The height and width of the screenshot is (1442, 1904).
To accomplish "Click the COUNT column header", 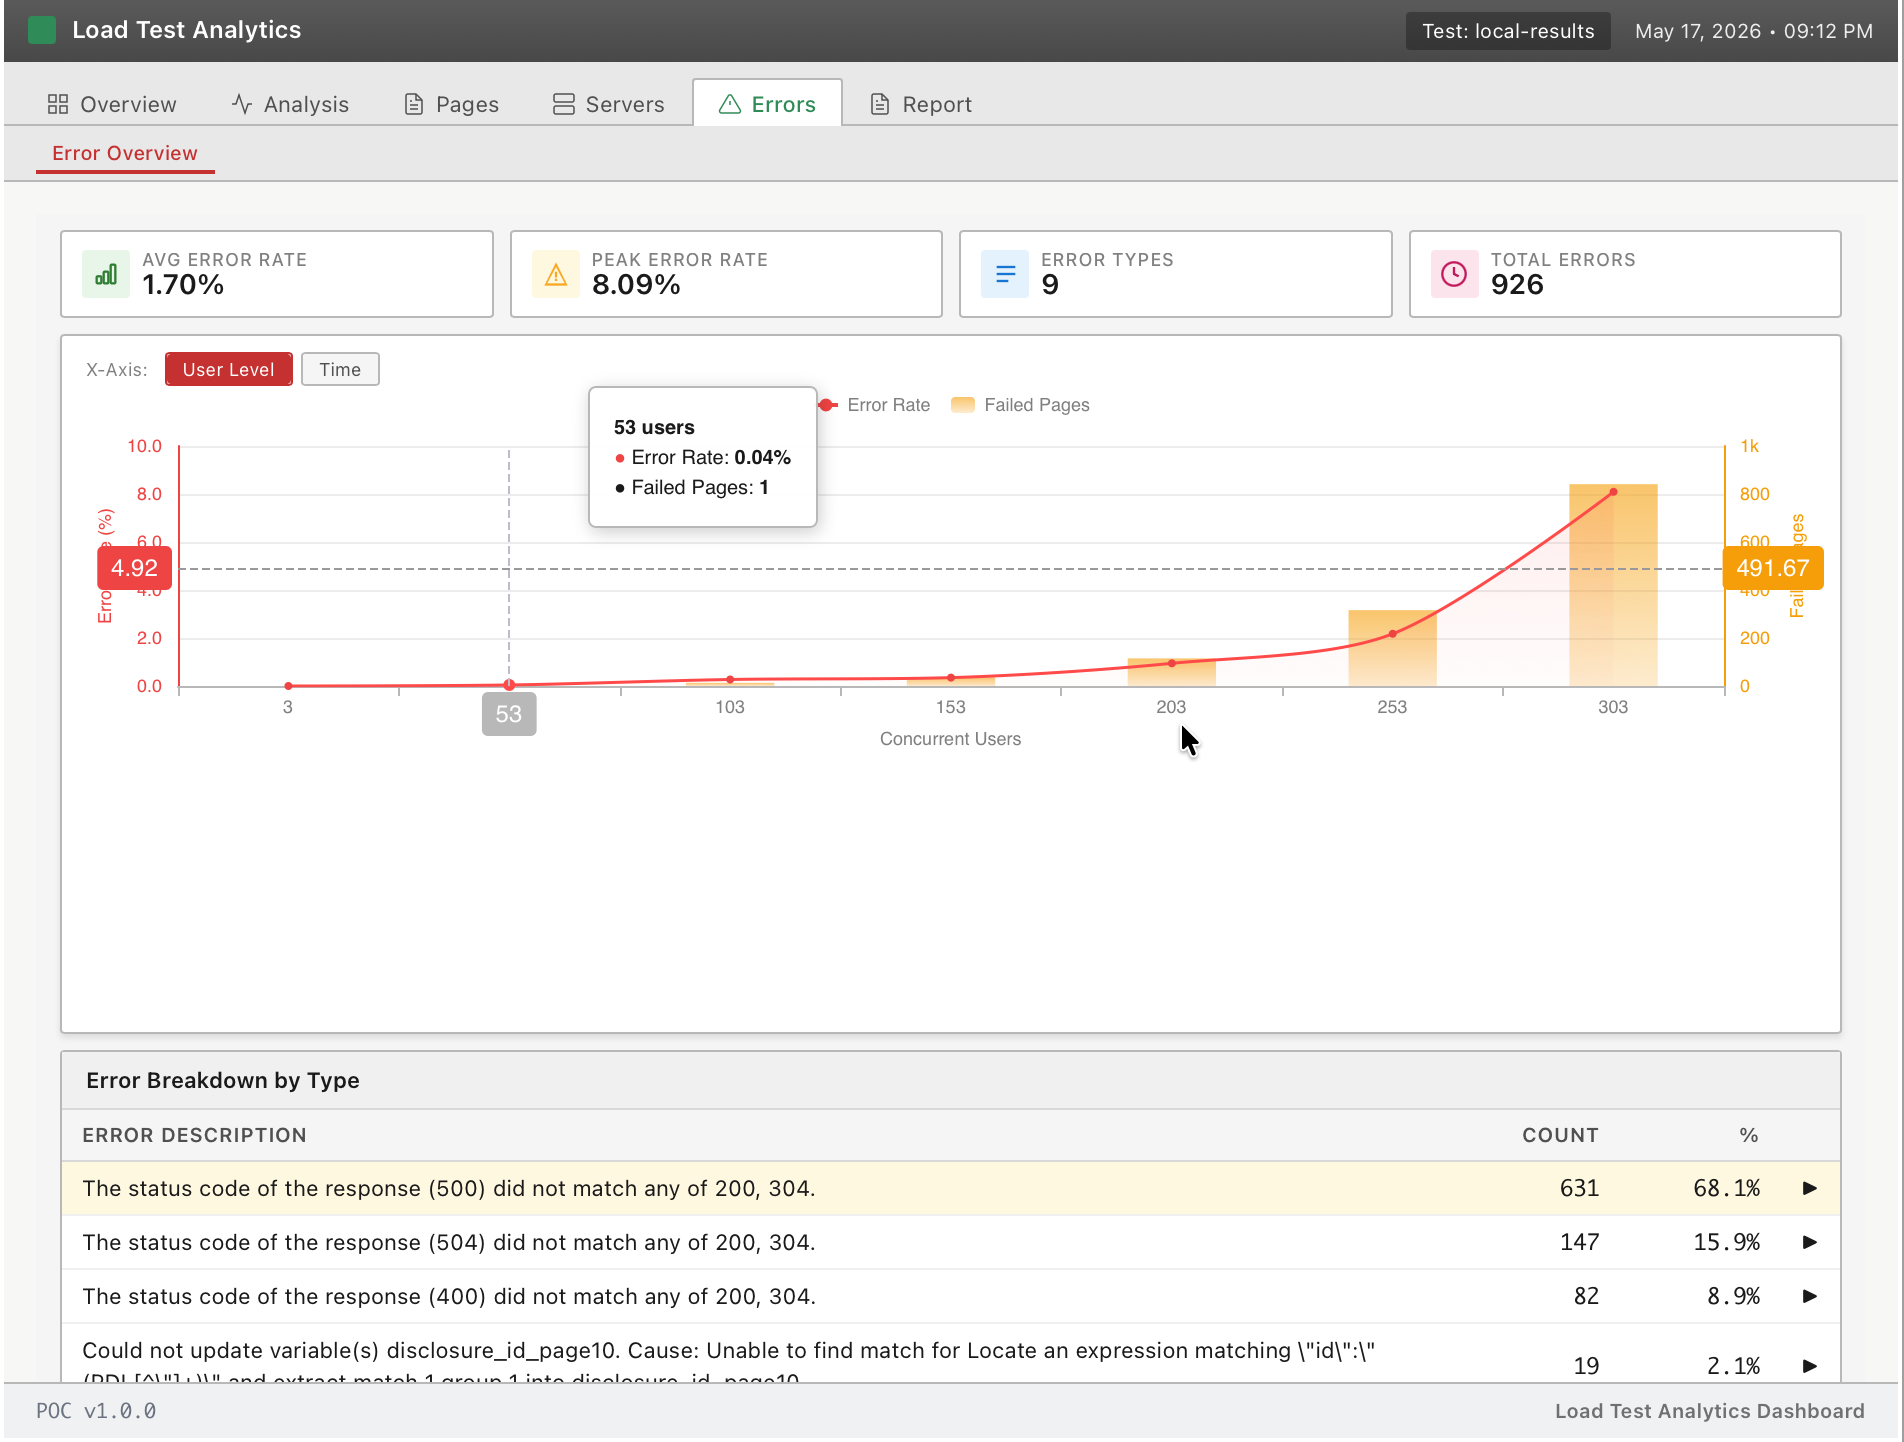I will tap(1560, 1135).
